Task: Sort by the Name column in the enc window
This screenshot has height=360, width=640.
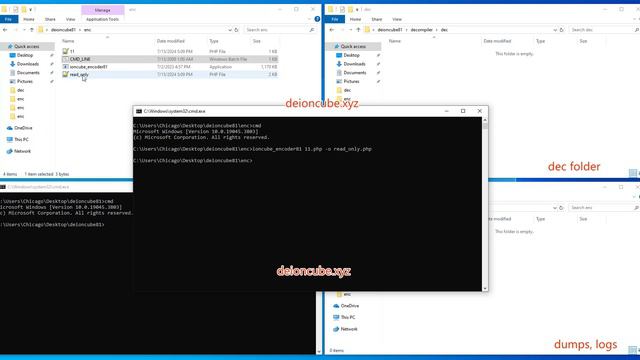Action: (x=68, y=41)
